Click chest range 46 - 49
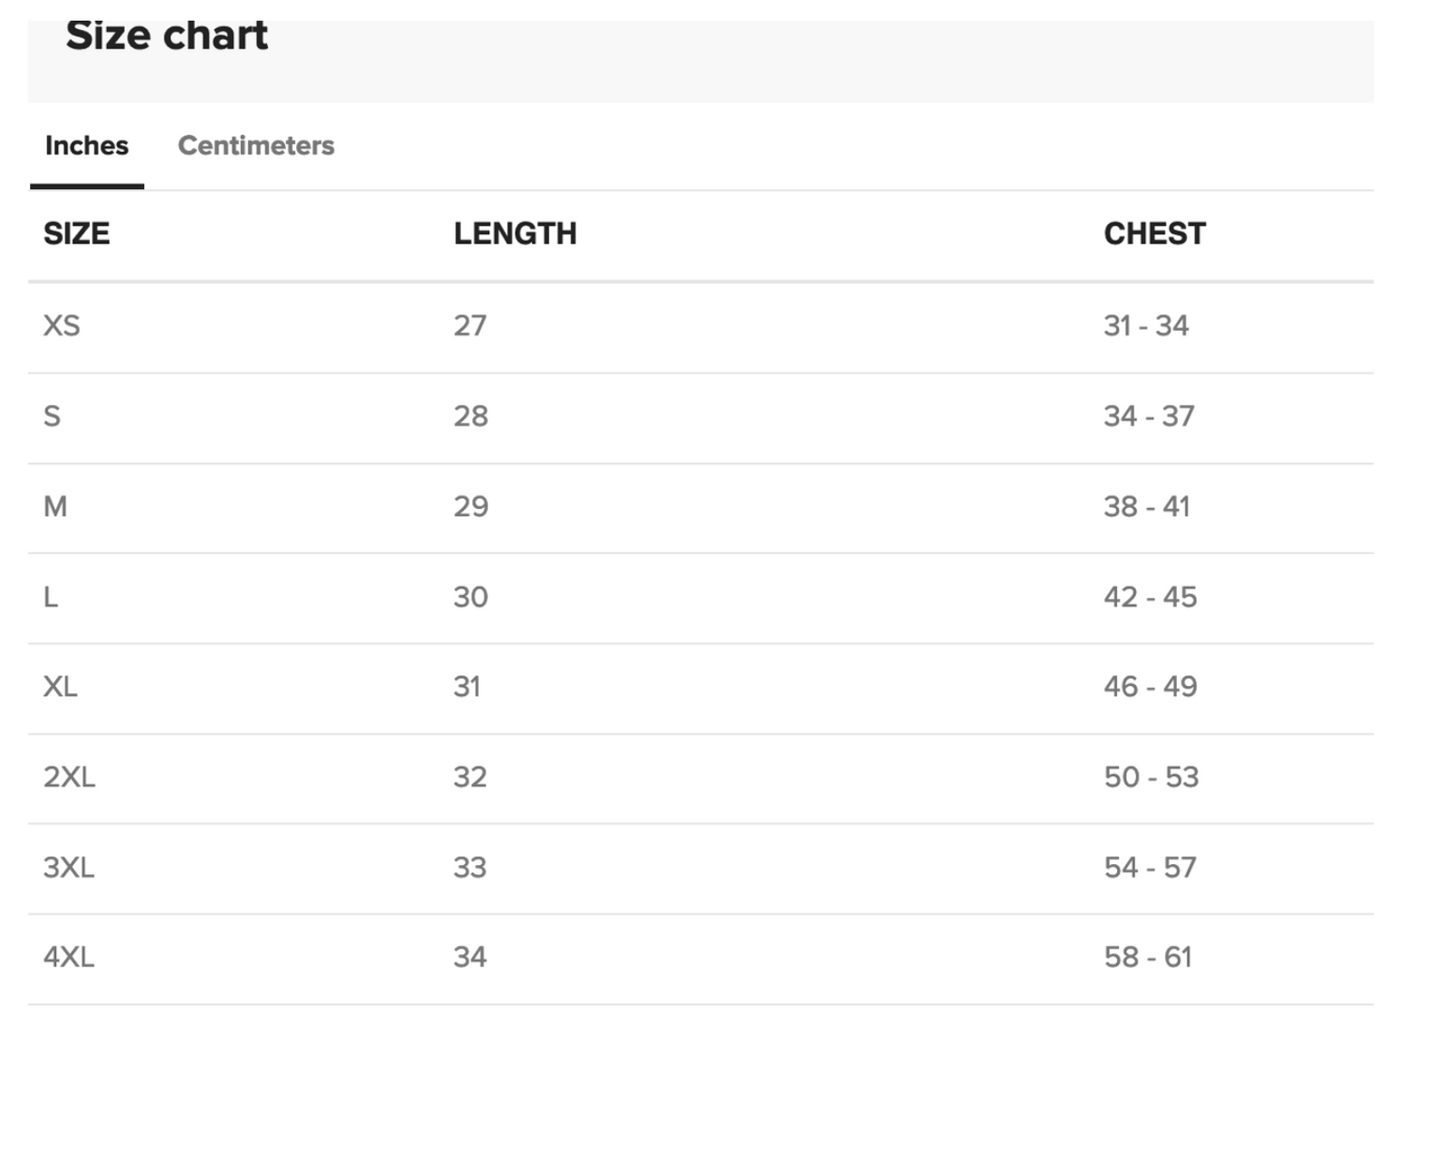This screenshot has width=1445, height=1164. (1150, 687)
